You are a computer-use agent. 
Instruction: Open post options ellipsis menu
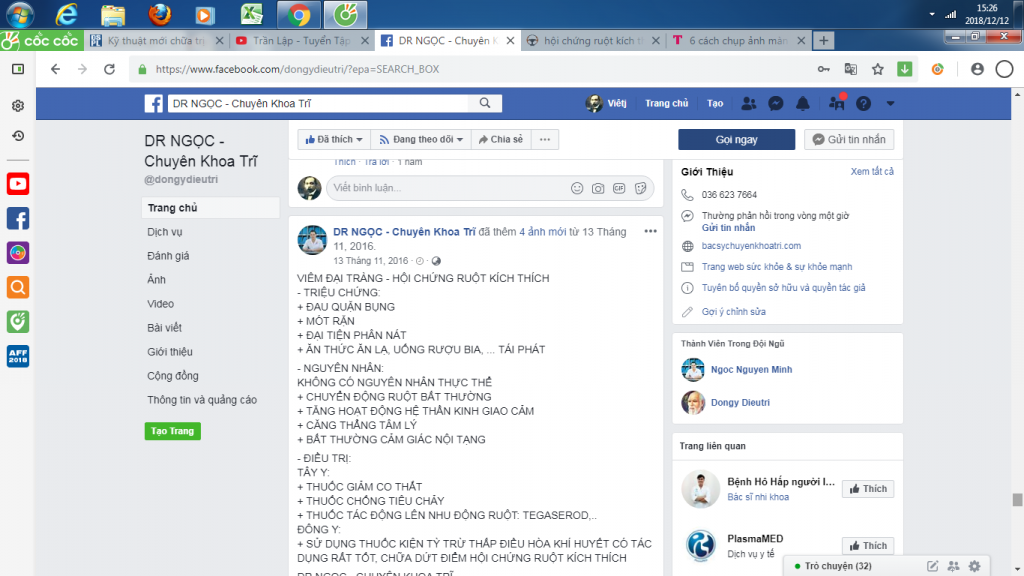tap(650, 231)
